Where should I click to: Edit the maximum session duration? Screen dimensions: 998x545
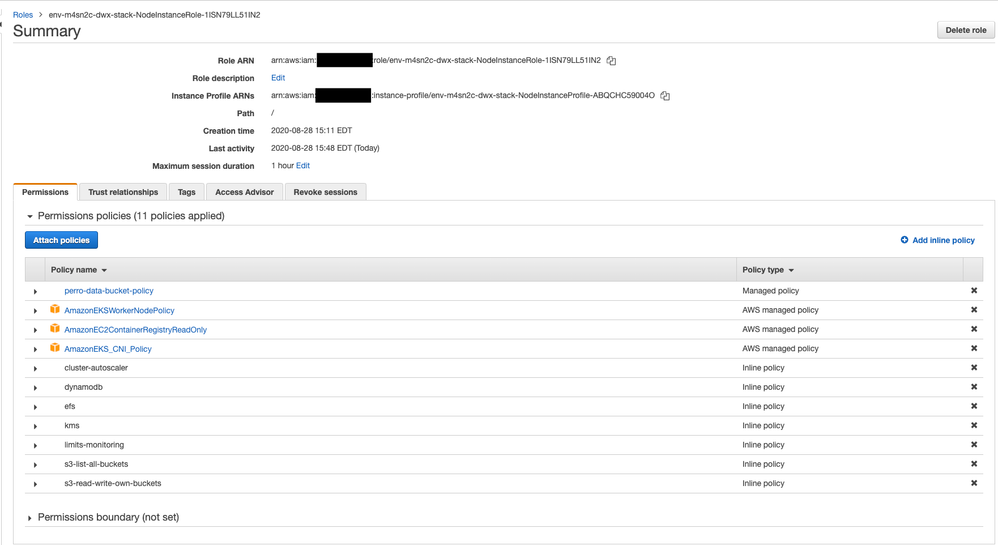click(x=303, y=166)
